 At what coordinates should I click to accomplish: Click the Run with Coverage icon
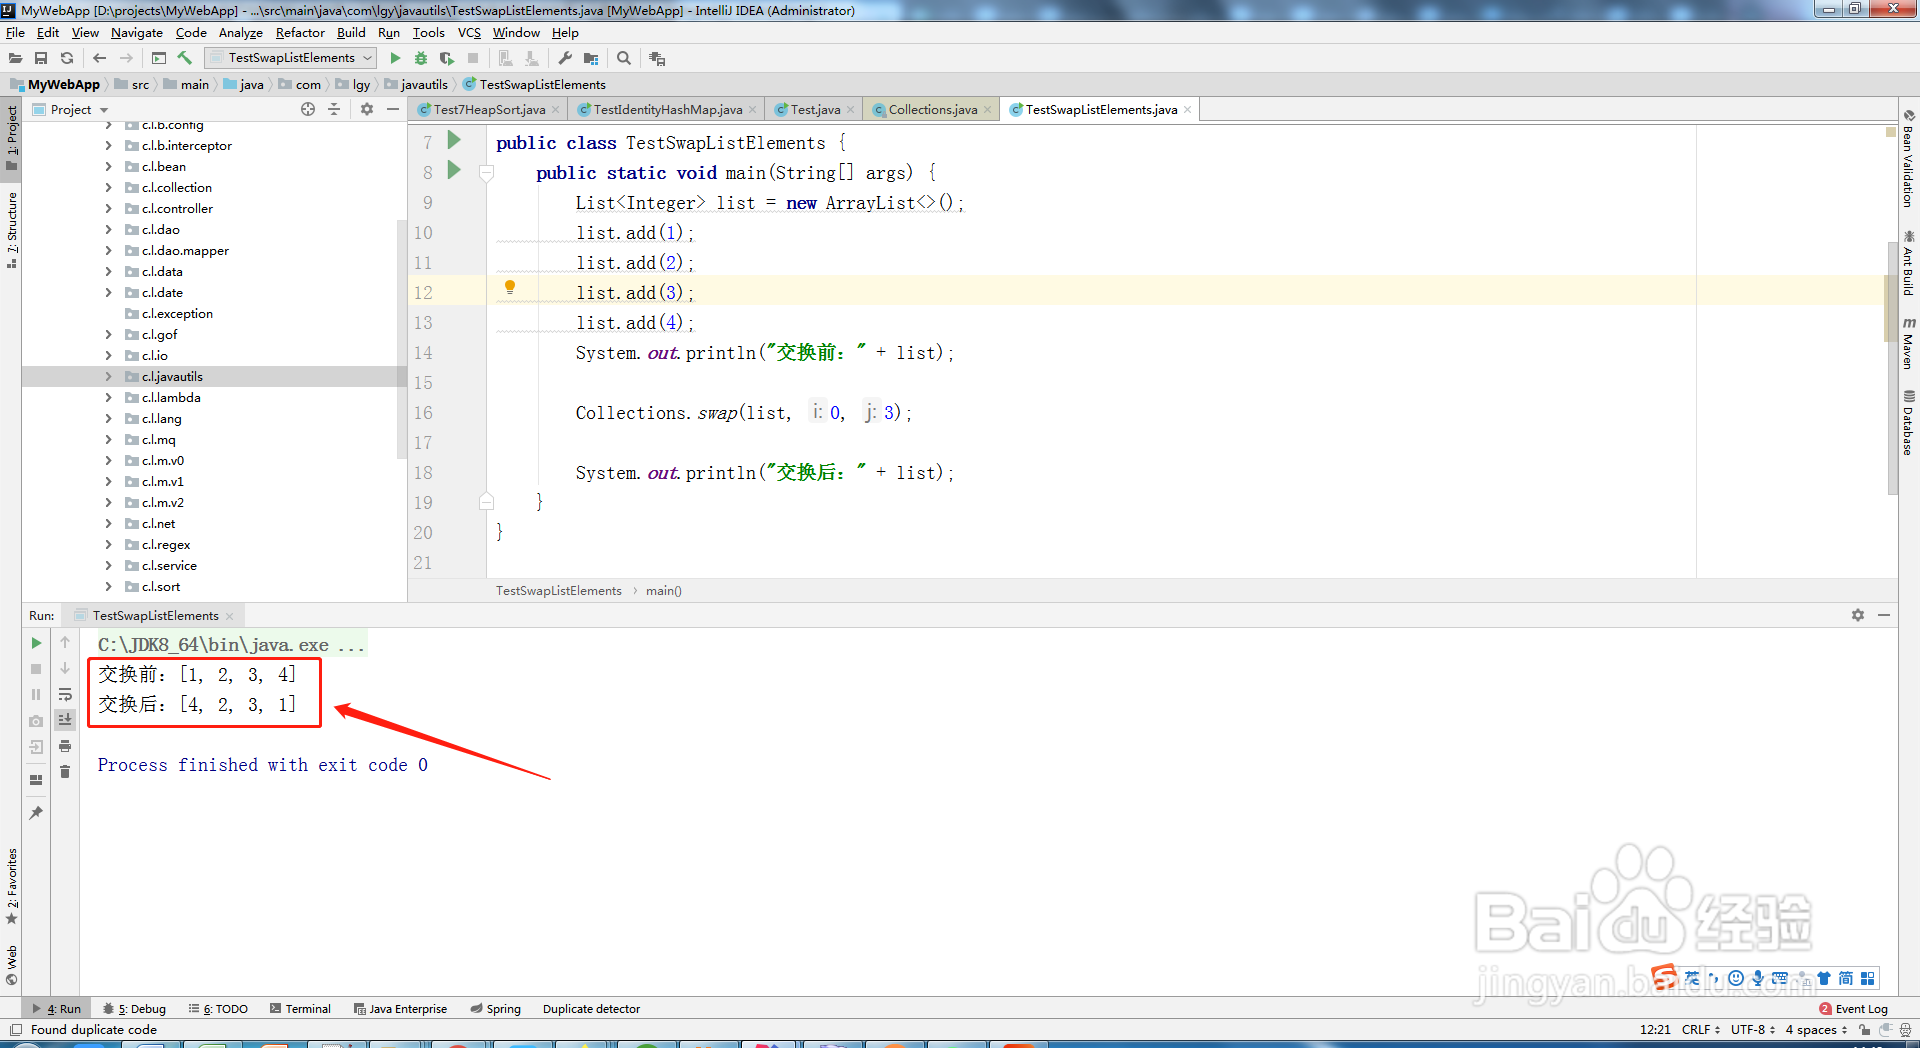pos(447,58)
